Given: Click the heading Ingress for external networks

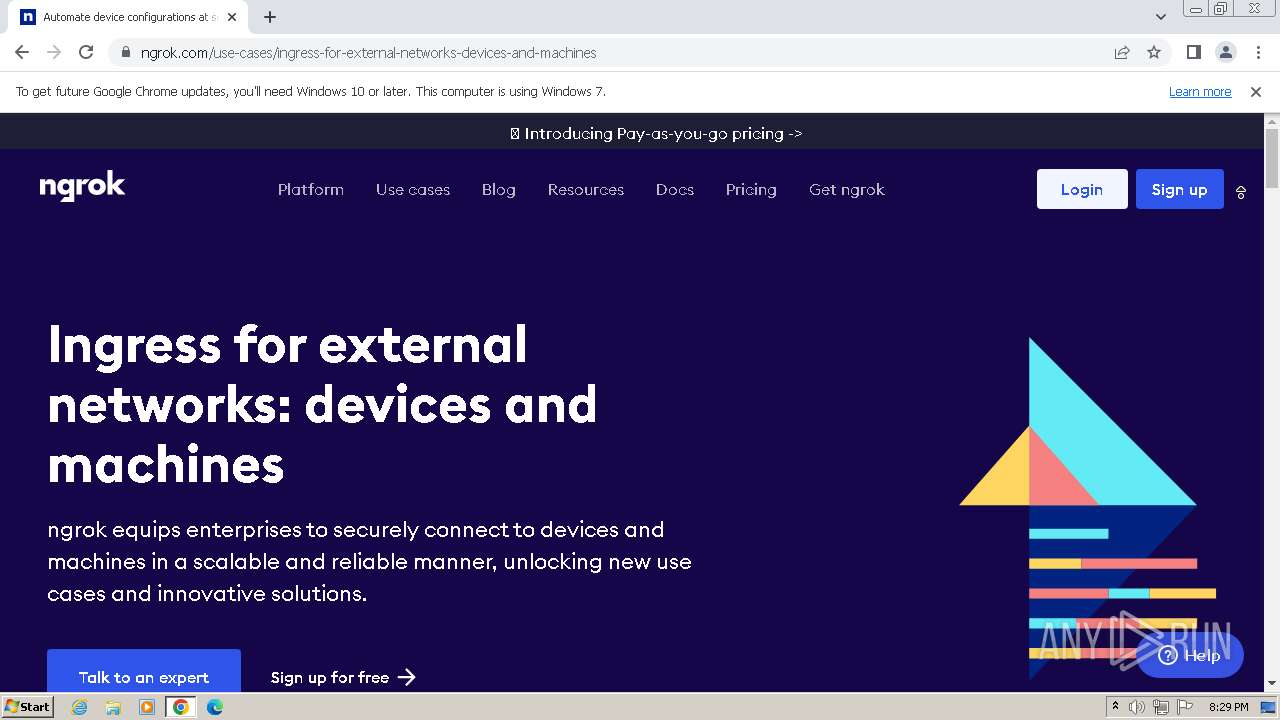Looking at the screenshot, I should coord(322,404).
